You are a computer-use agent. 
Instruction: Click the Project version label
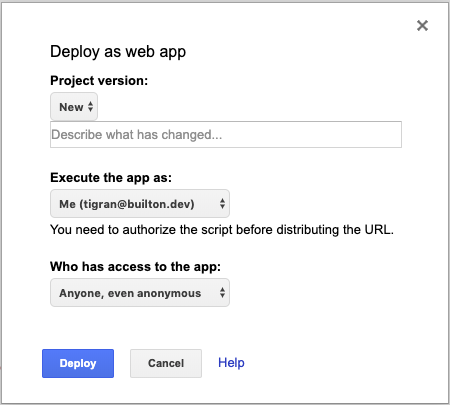pyautogui.click(x=99, y=81)
